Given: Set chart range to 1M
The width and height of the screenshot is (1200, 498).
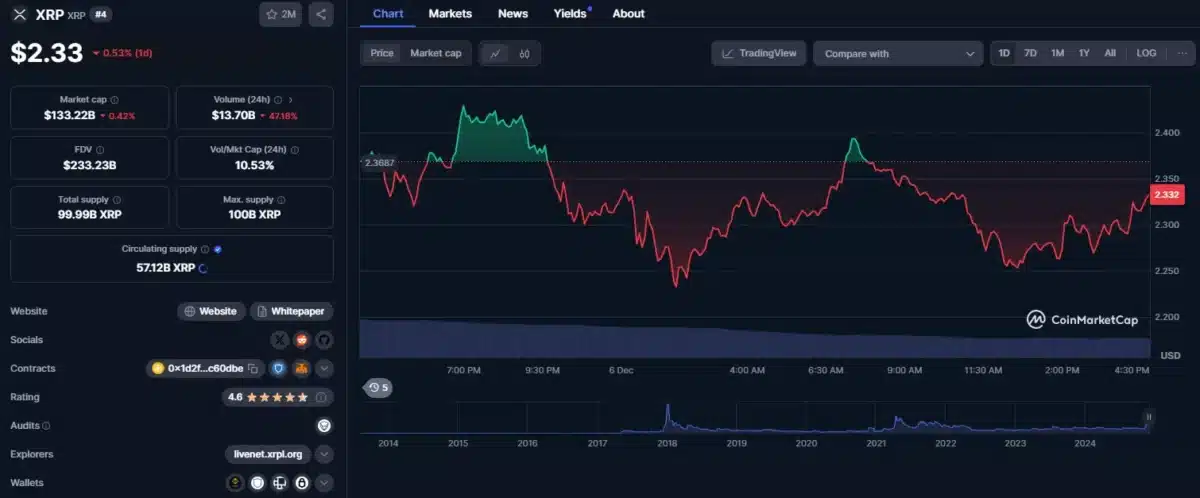Looking at the screenshot, I should (1057, 53).
